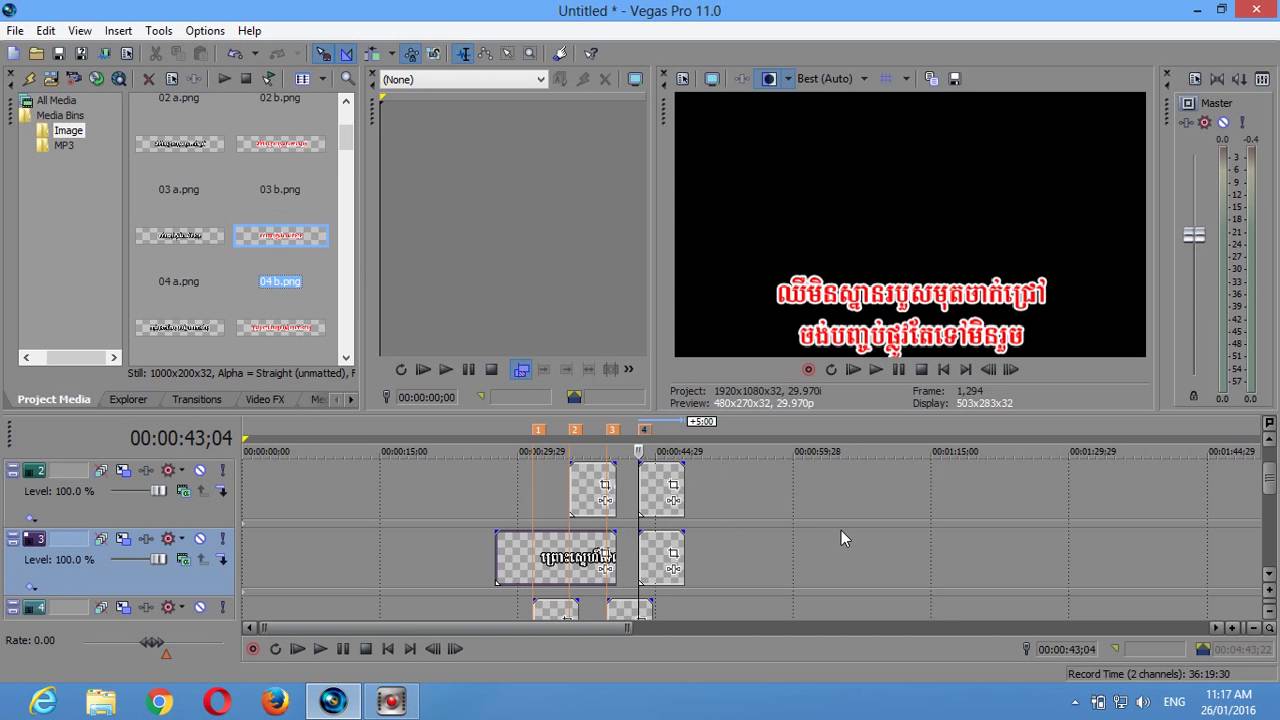Save the project with the floppy icon

(x=58, y=54)
